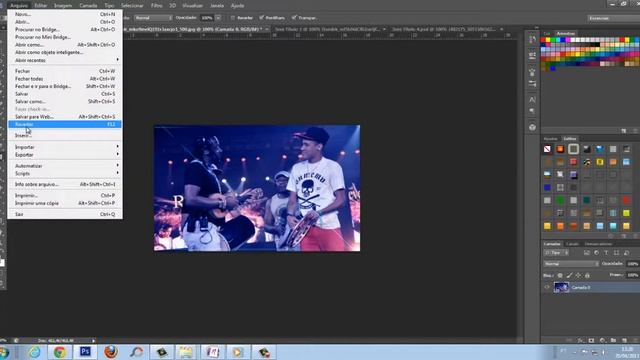Screen dimensions: 640x360
Task: Choose Imprimir uma cópia entry
Action: [x=65, y=203]
